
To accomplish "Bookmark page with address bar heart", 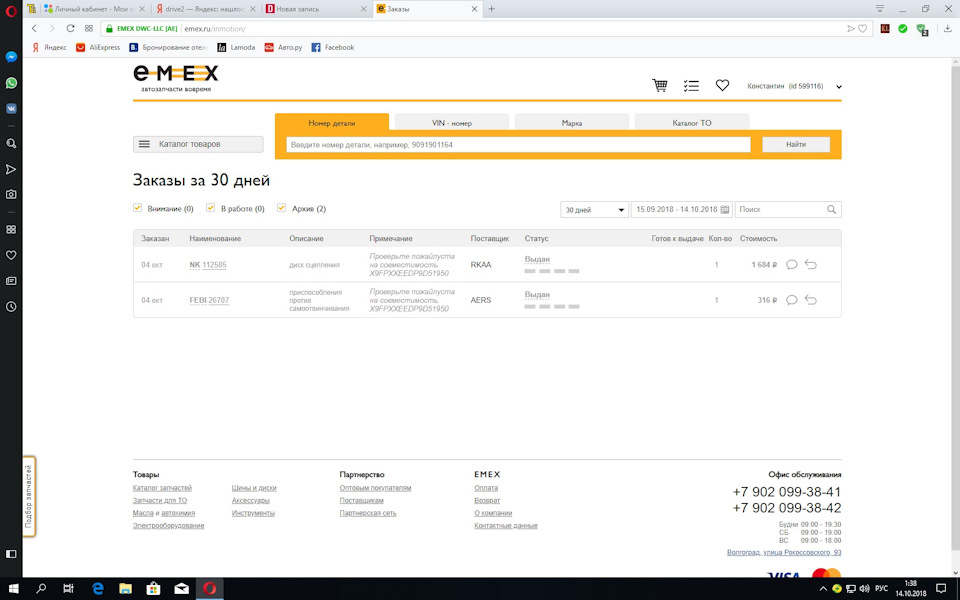I will tap(863, 29).
